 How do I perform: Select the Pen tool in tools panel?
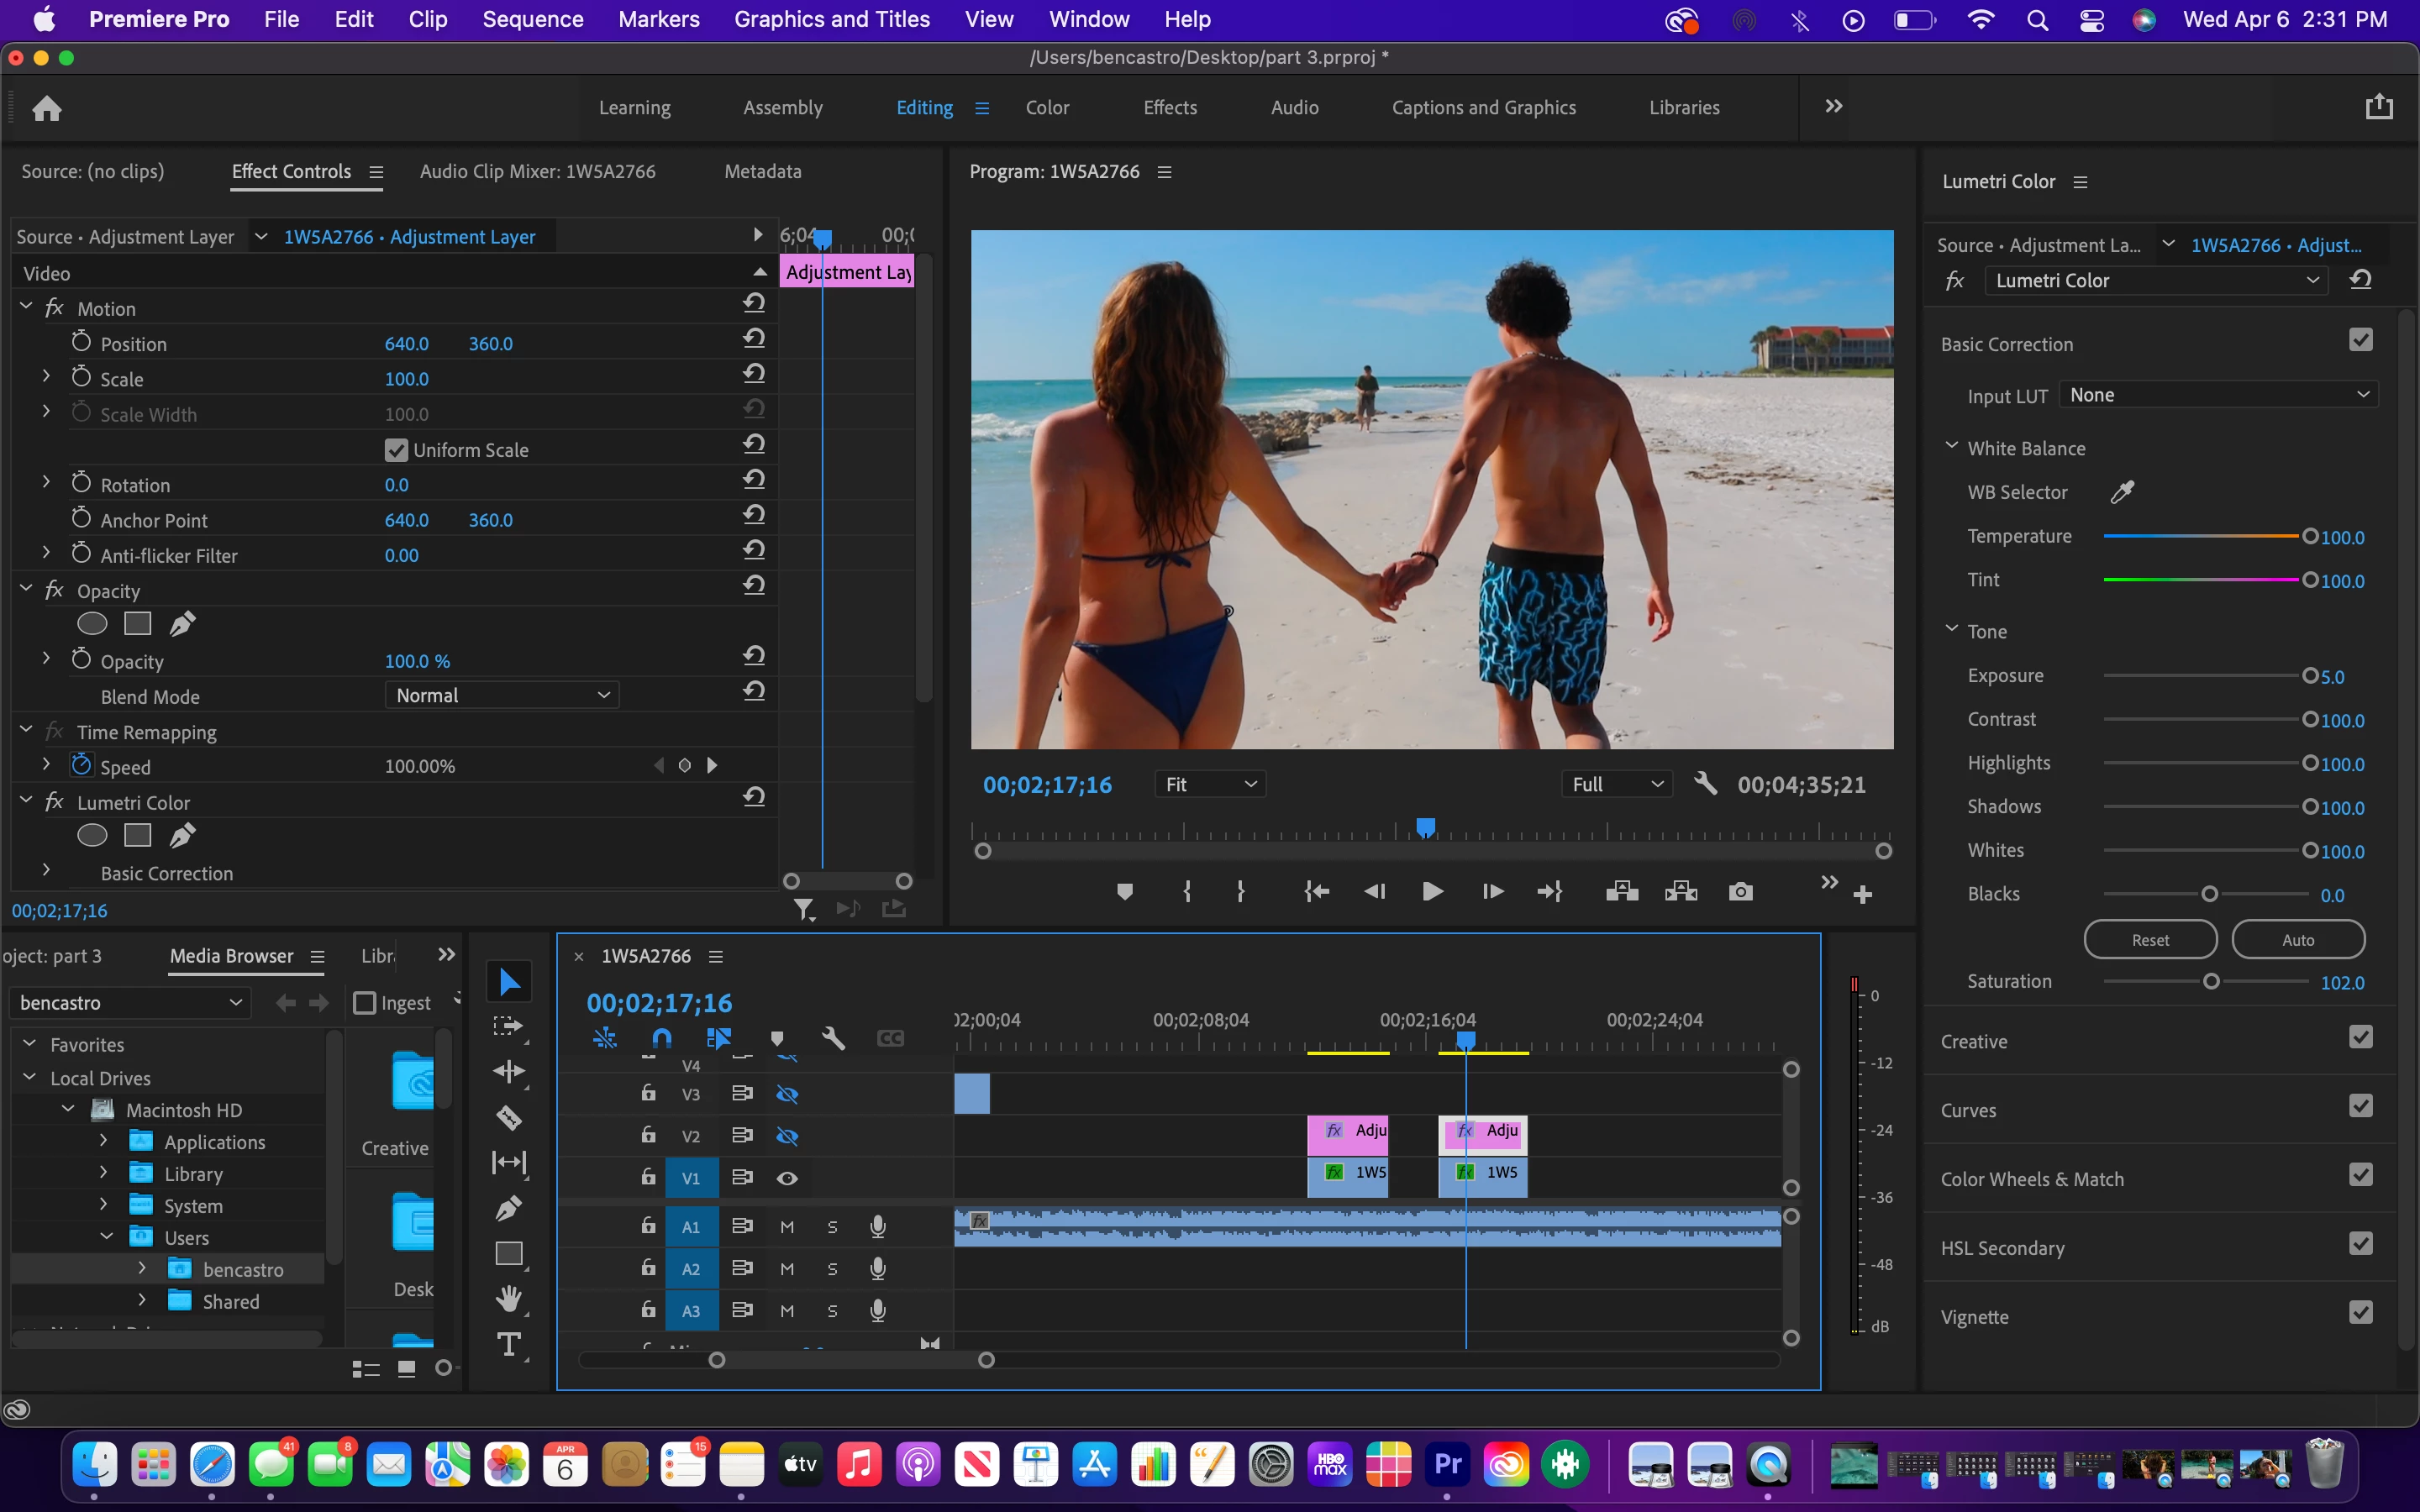coord(508,1208)
